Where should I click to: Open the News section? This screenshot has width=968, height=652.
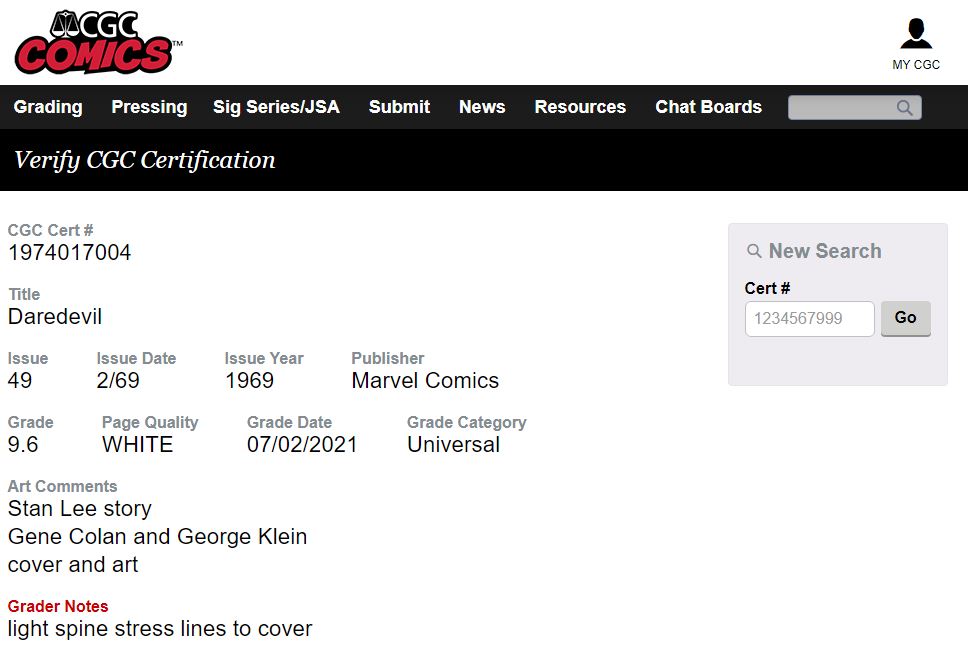482,107
